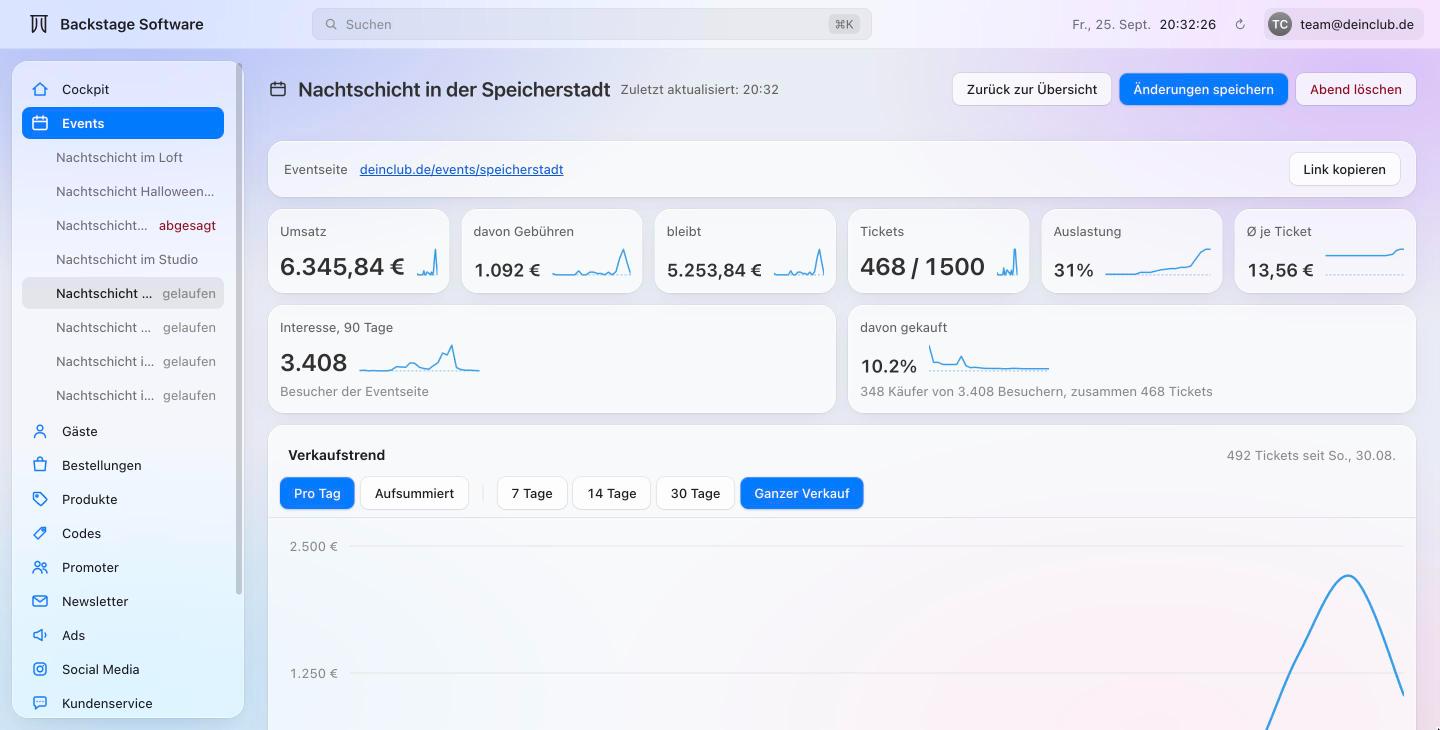Screen dimensions: 1440x730
Task: Select the 30 Tage time range
Action: pyautogui.click(x=695, y=493)
